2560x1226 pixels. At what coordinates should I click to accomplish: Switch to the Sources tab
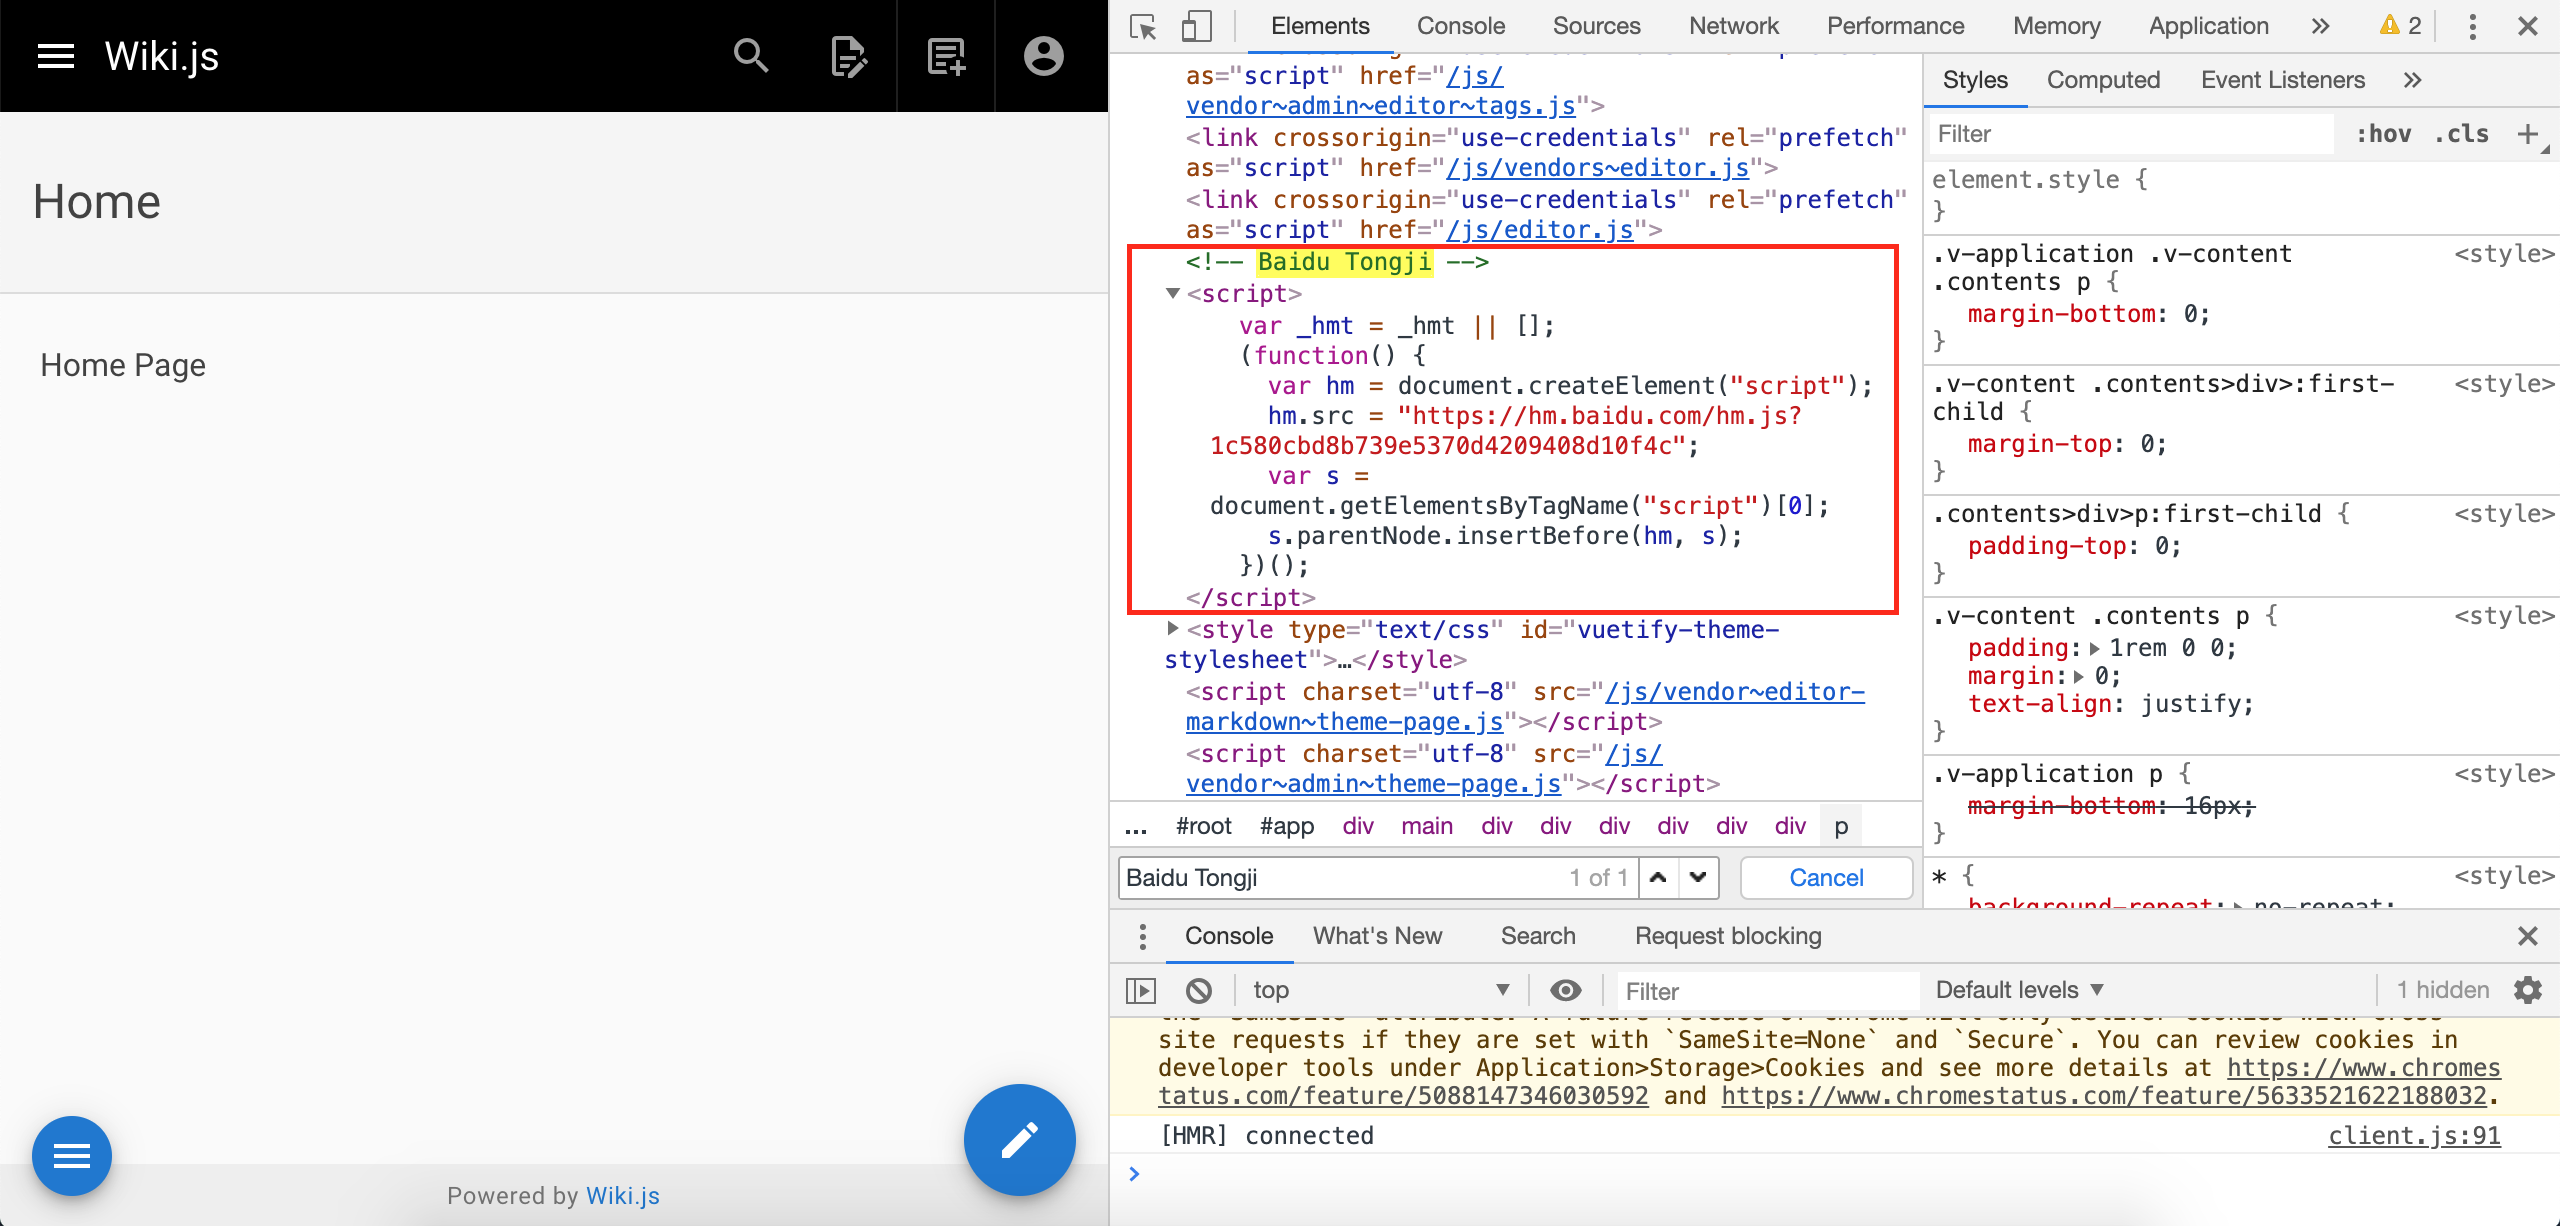[x=1597, y=27]
